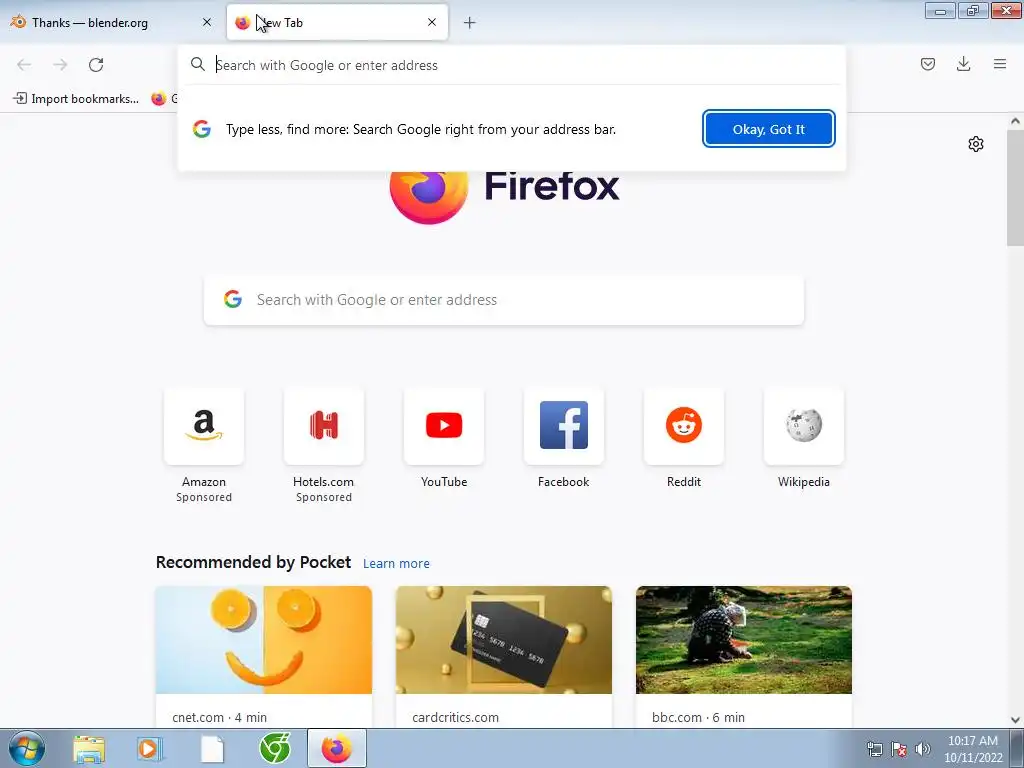1024x768 pixels.
Task: Click the vertical scrollbar thumb
Action: tap(1015, 187)
